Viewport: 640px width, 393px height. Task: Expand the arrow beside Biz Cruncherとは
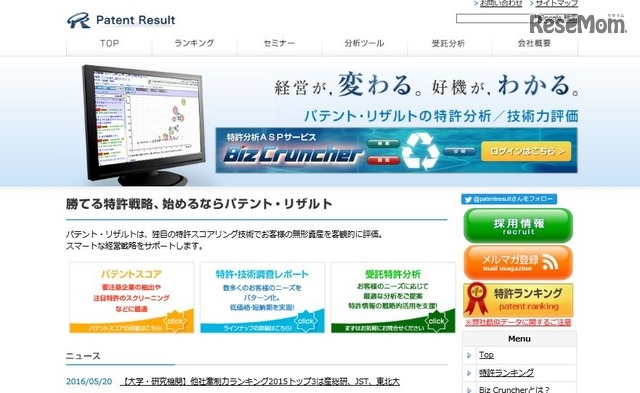(x=469, y=390)
